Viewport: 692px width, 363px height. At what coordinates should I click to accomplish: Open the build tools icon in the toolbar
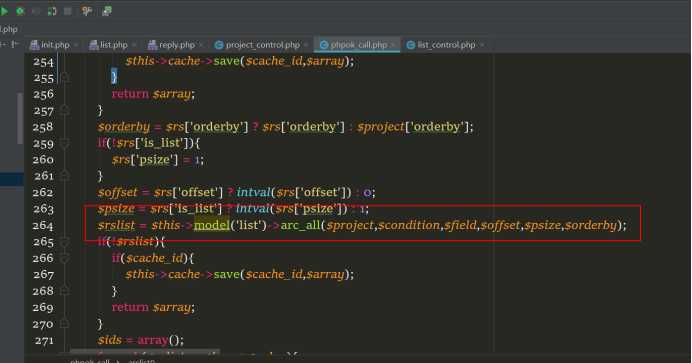pos(87,11)
